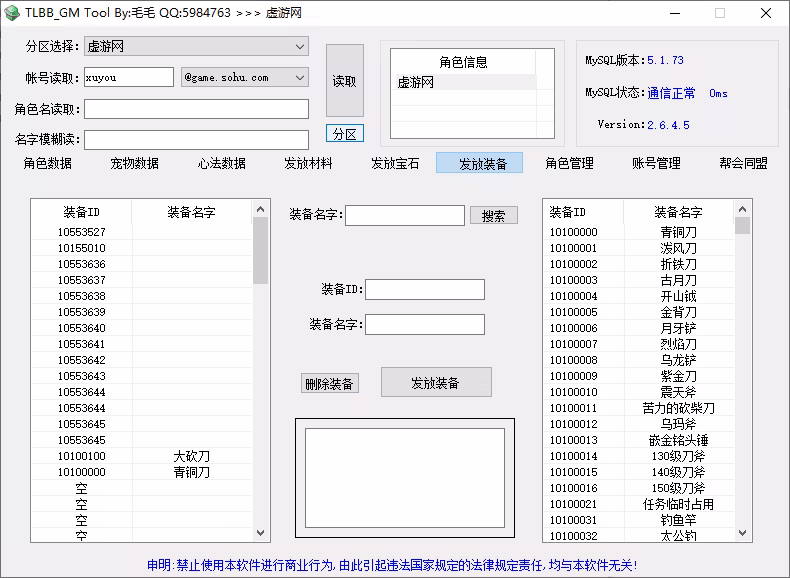This screenshot has width=790, height=578.
Task: Click the 分区 button
Action: click(345, 133)
